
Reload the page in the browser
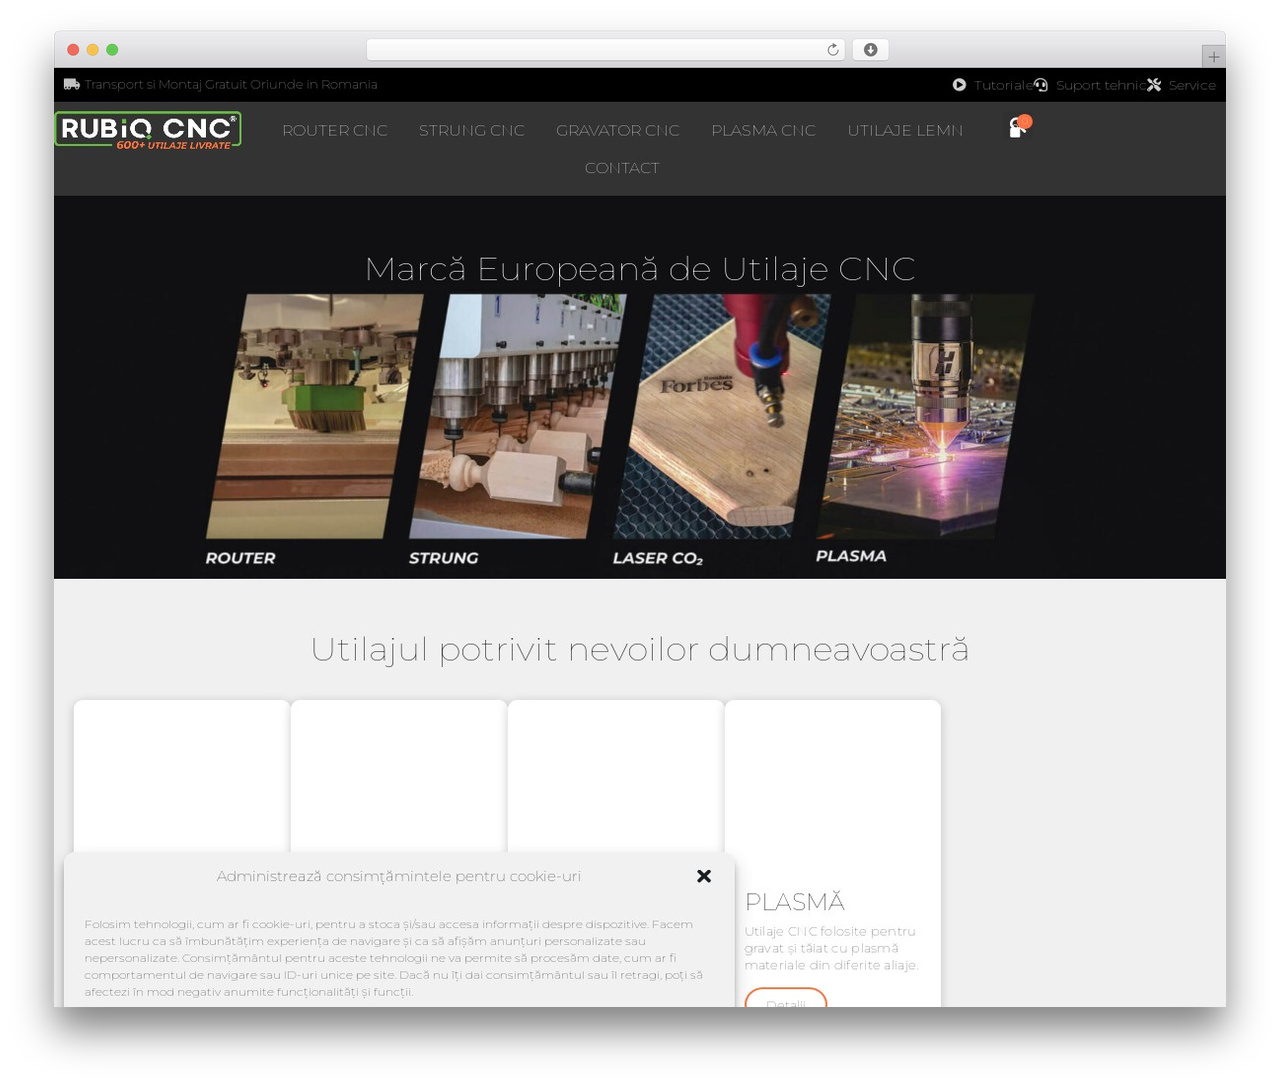tap(832, 50)
